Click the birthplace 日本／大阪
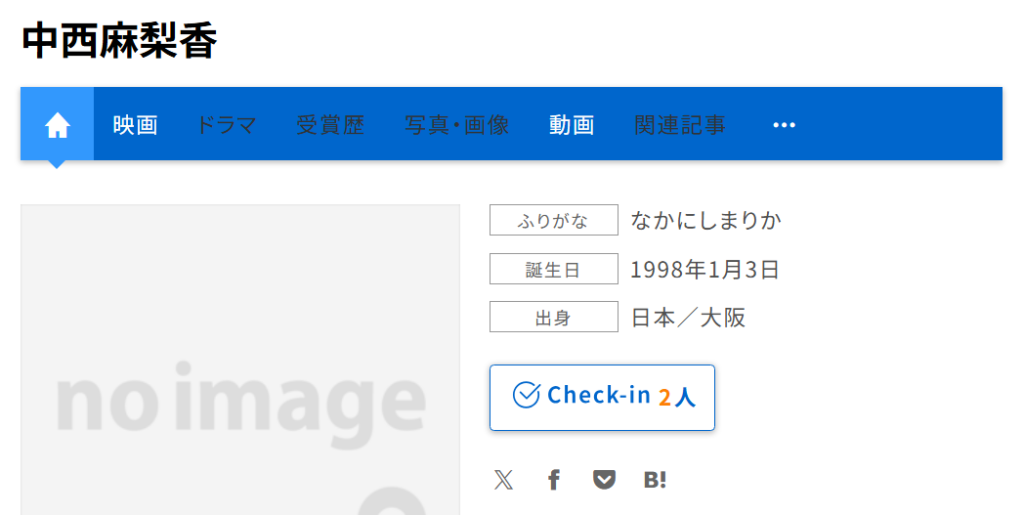The width and height of the screenshot is (1024, 515). (688, 318)
